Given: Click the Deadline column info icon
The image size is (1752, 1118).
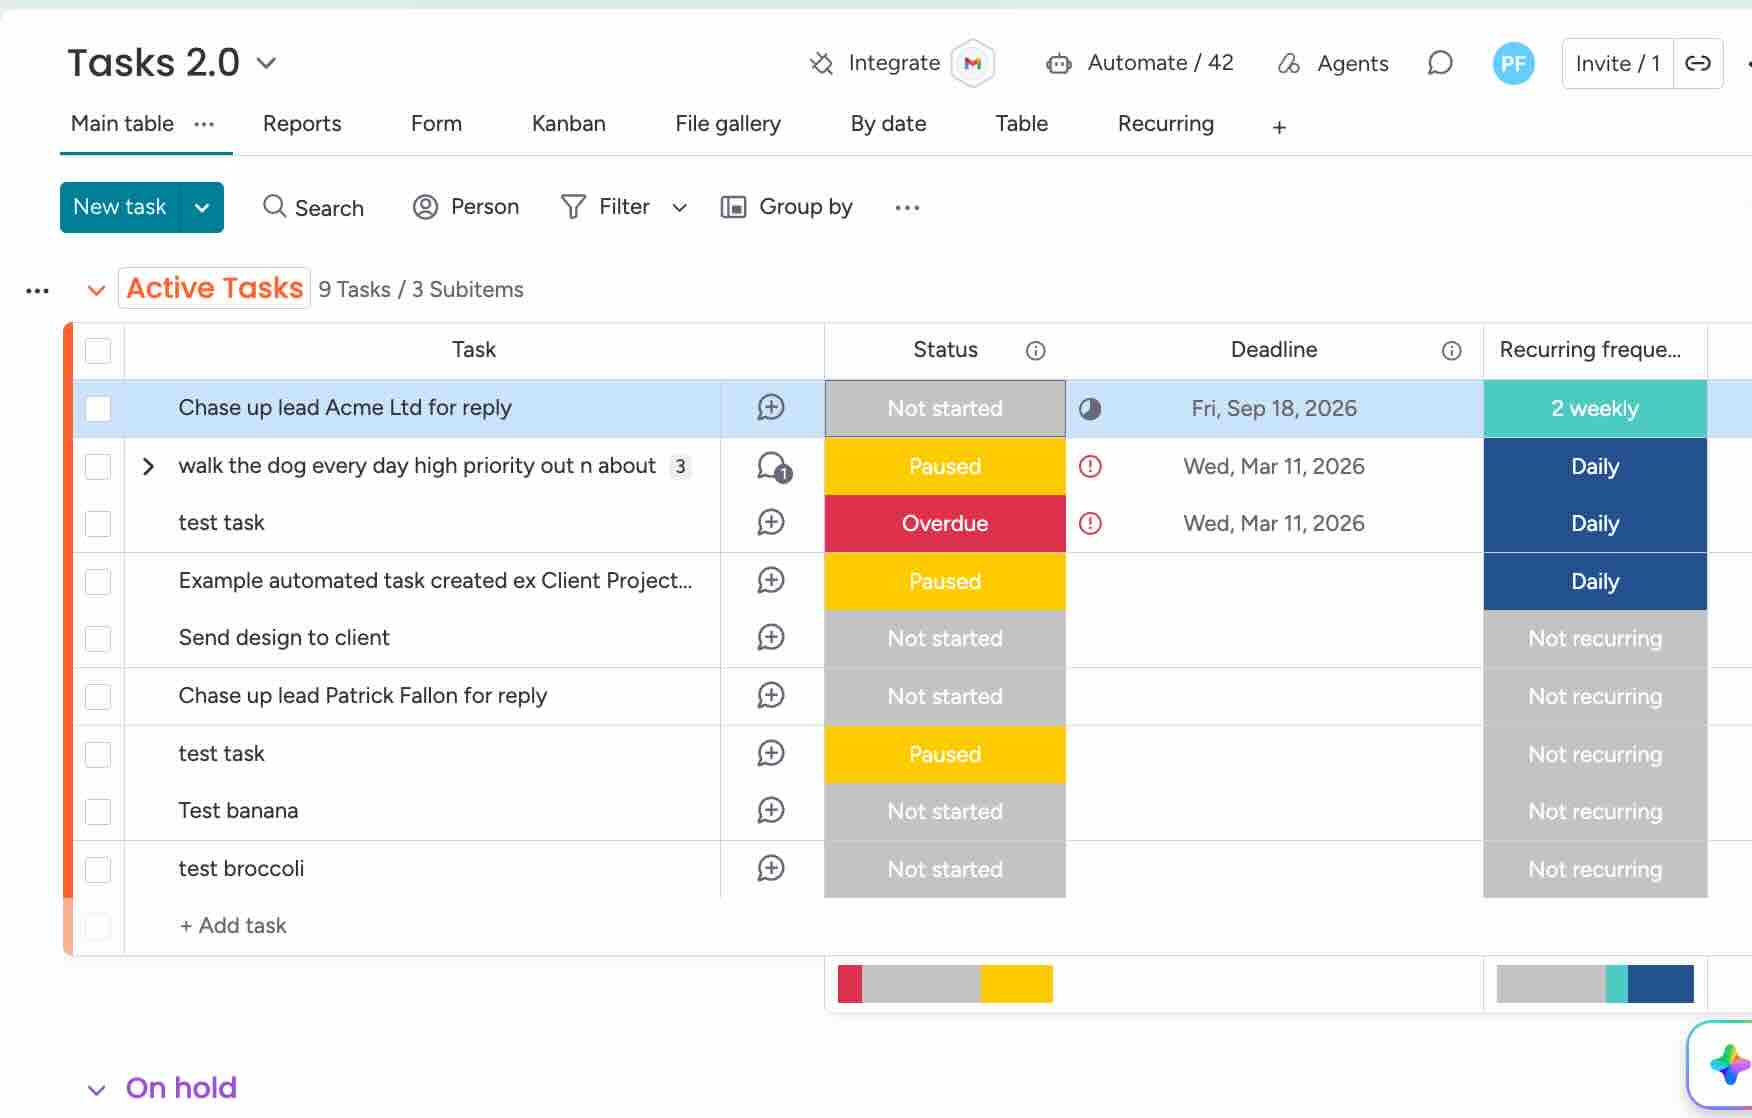Looking at the screenshot, I should coord(1451,350).
